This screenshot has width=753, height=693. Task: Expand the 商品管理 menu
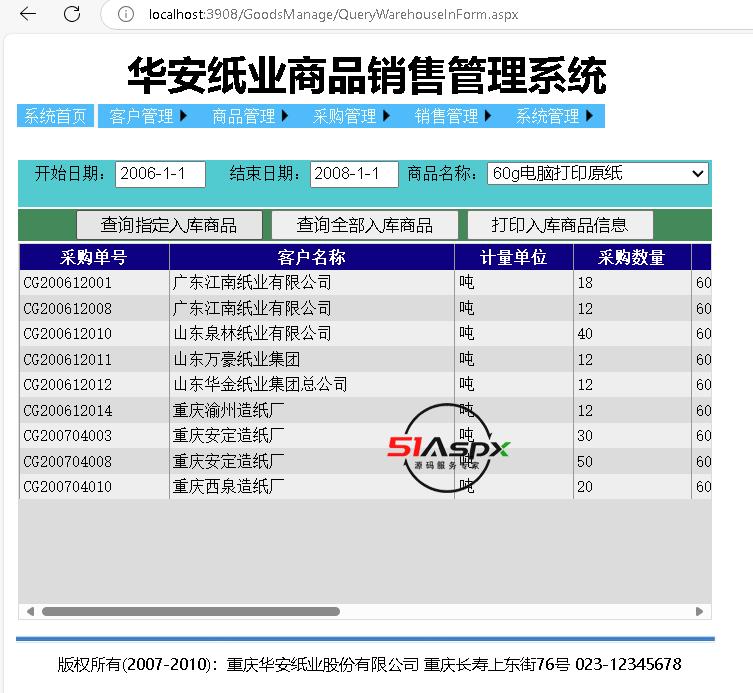250,116
